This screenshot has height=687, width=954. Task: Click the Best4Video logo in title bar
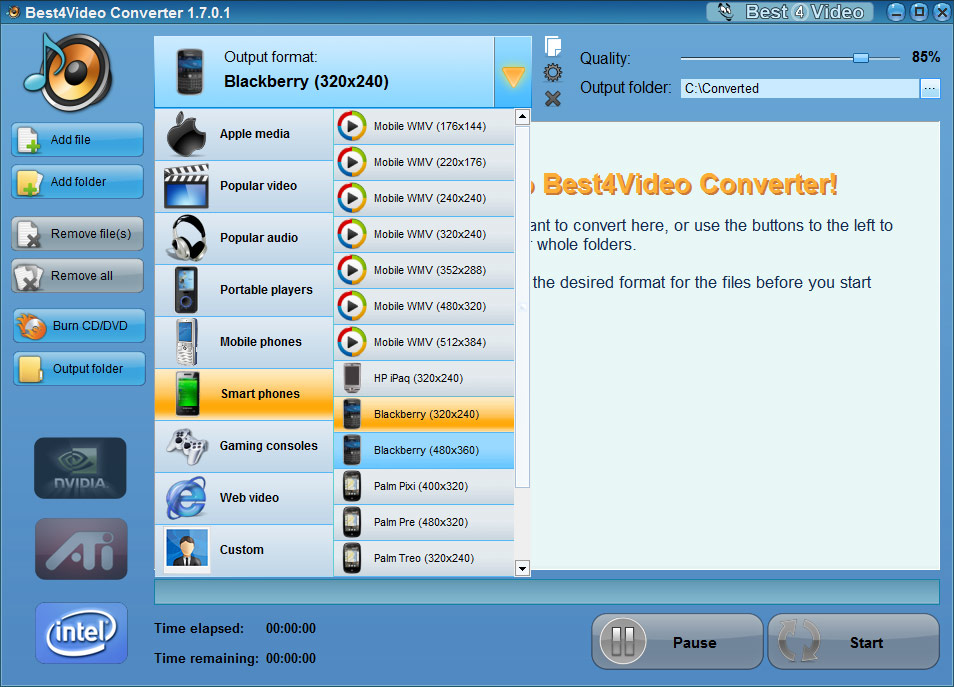(790, 12)
